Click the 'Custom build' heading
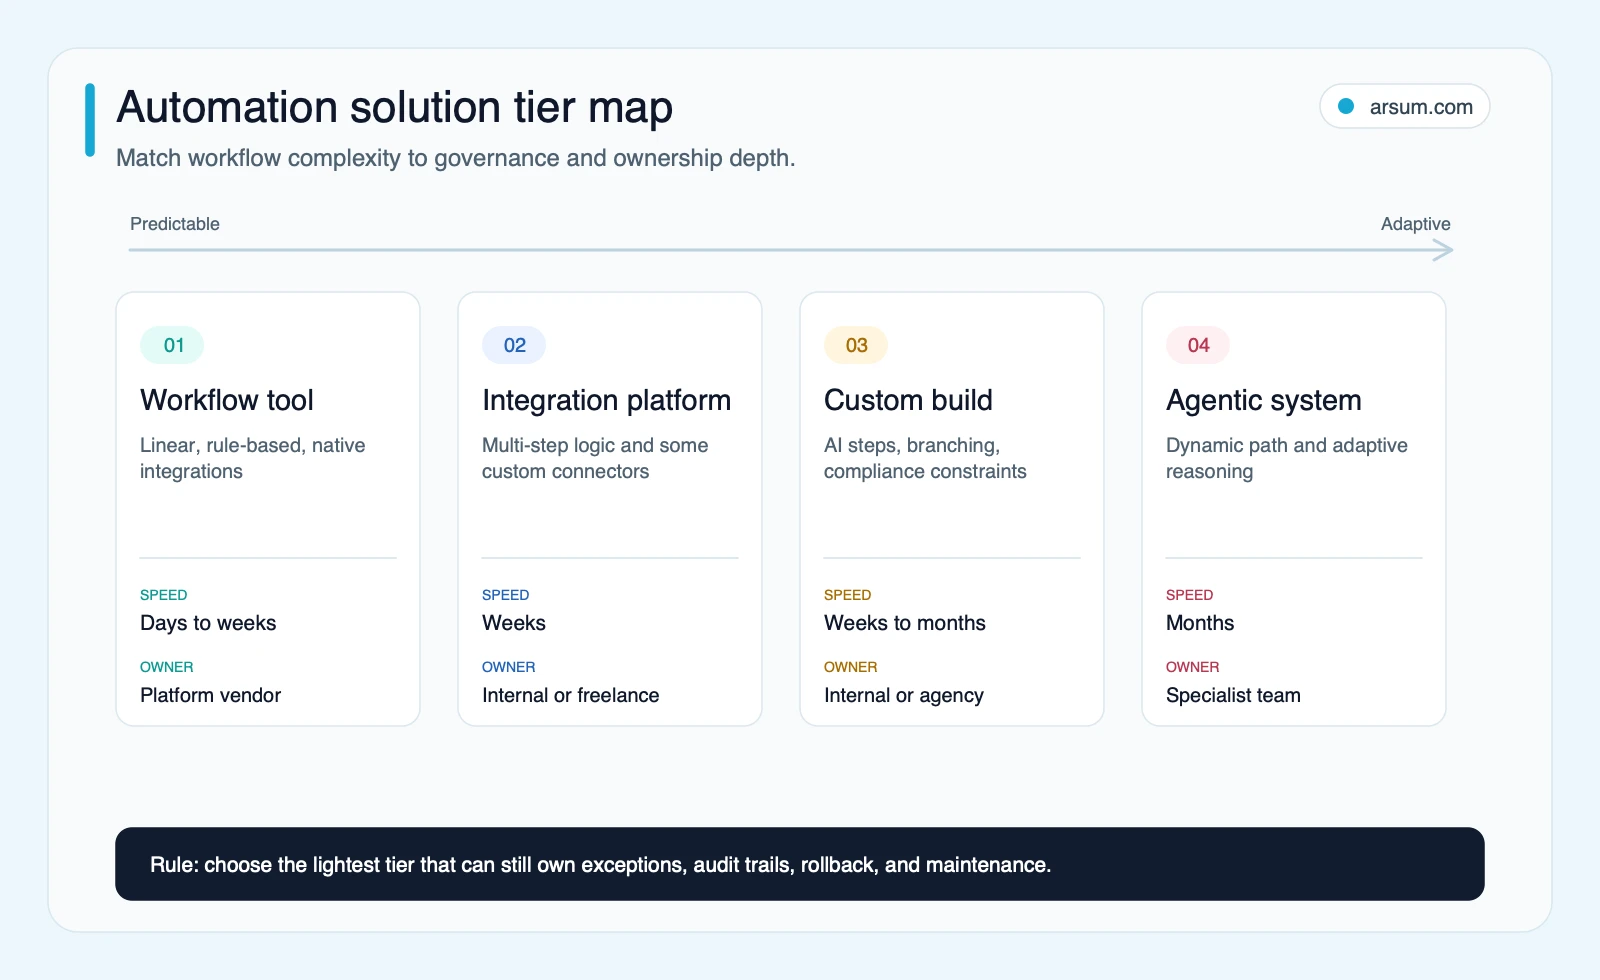 pyautogui.click(x=908, y=400)
